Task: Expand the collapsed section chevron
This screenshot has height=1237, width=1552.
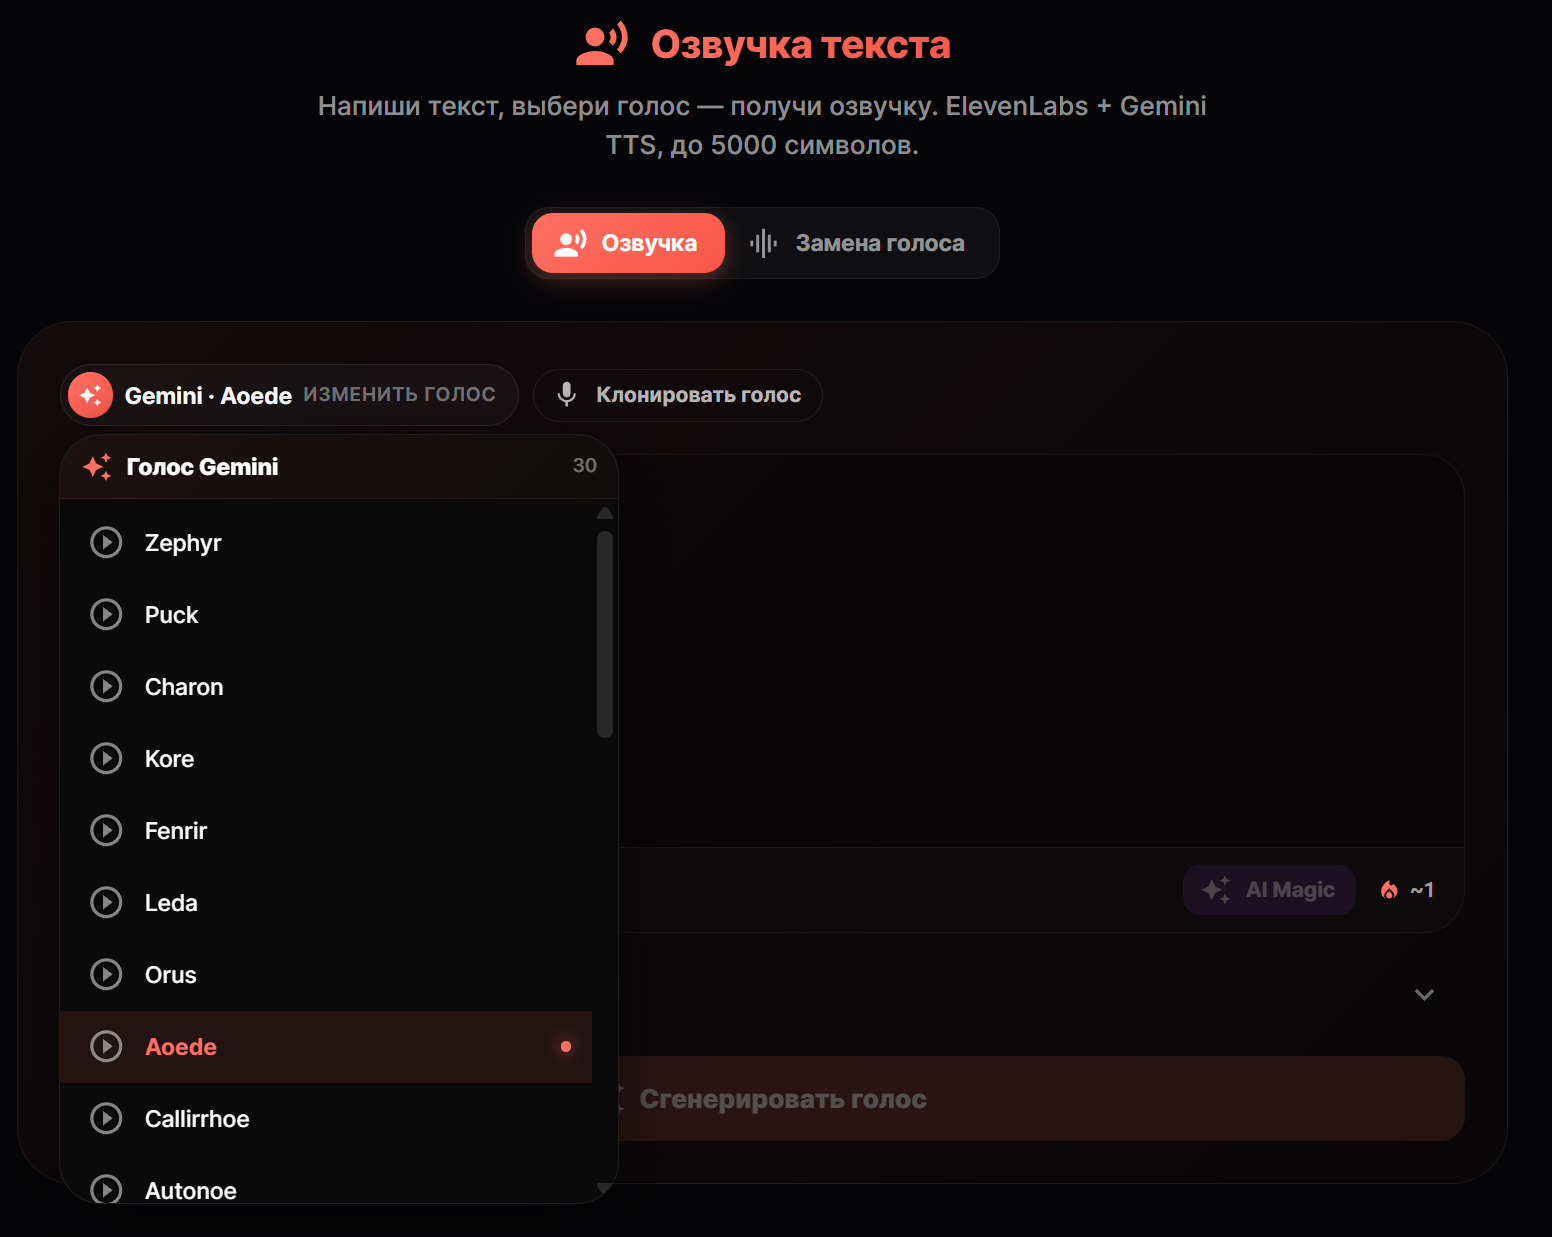Action: 1425,994
